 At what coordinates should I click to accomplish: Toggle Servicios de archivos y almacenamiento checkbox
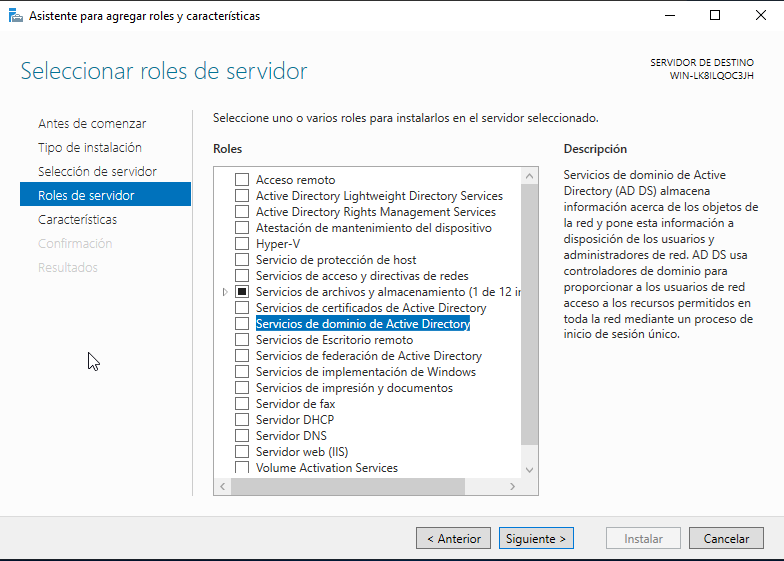click(242, 292)
